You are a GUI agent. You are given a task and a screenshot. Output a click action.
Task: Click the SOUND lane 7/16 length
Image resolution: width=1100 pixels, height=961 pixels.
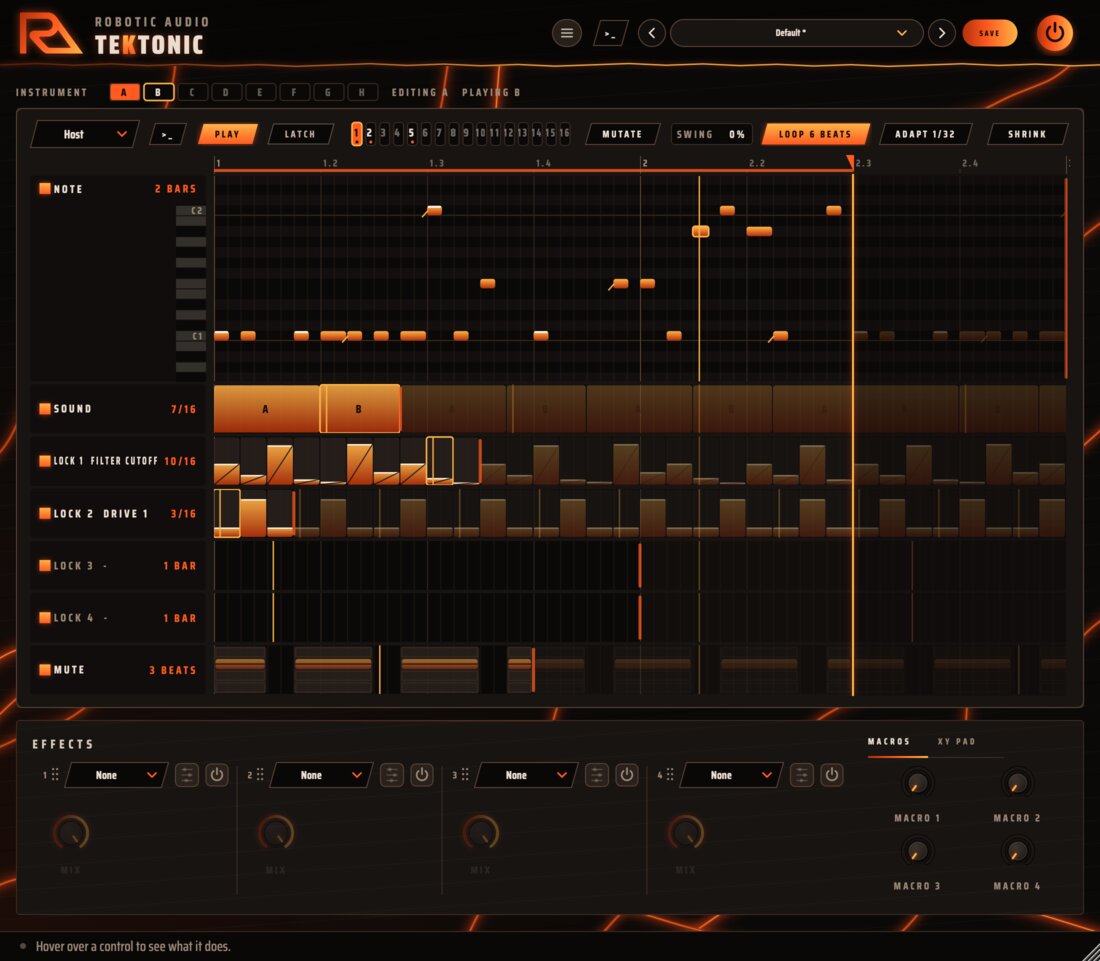click(183, 409)
